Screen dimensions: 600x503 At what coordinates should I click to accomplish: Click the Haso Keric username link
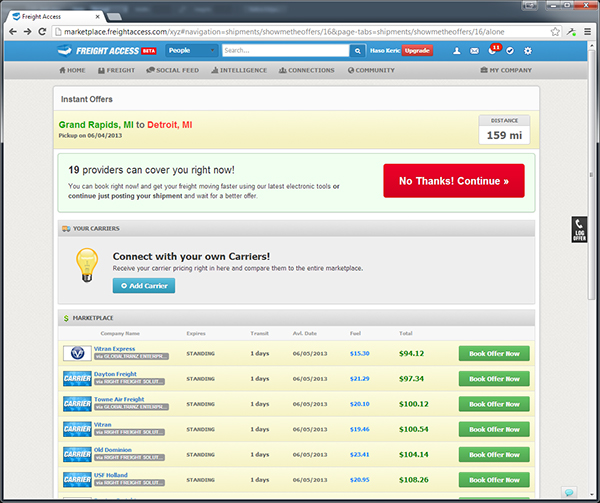click(385, 50)
